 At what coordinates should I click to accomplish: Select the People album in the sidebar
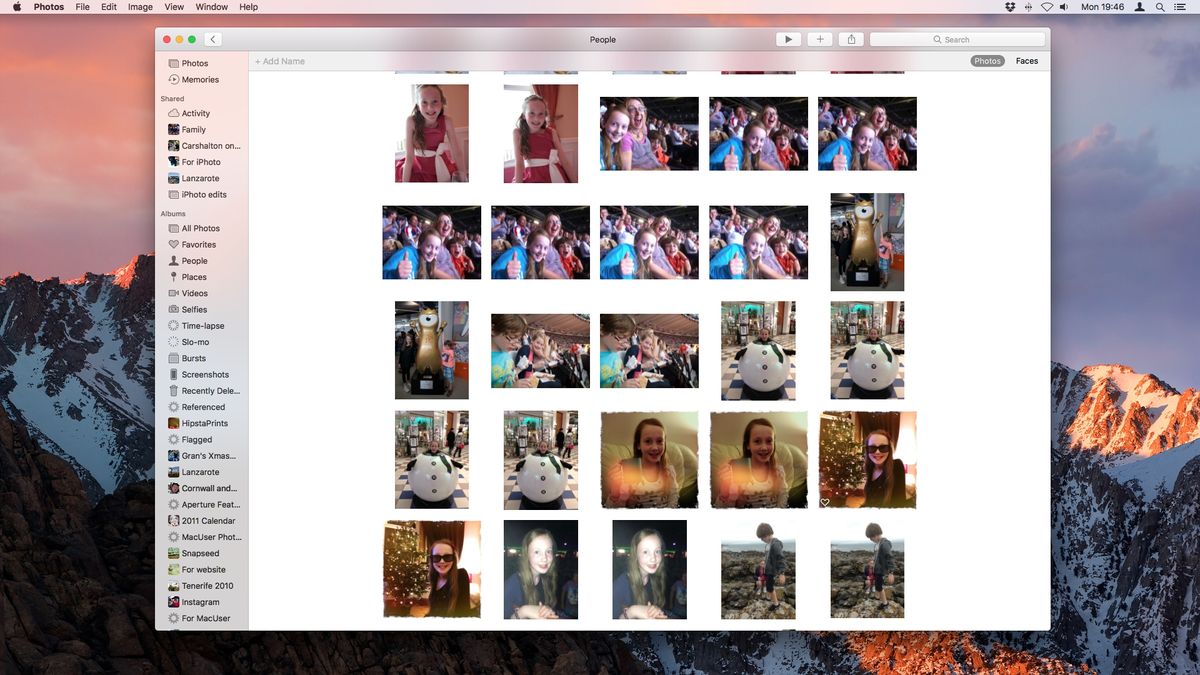(x=192, y=260)
